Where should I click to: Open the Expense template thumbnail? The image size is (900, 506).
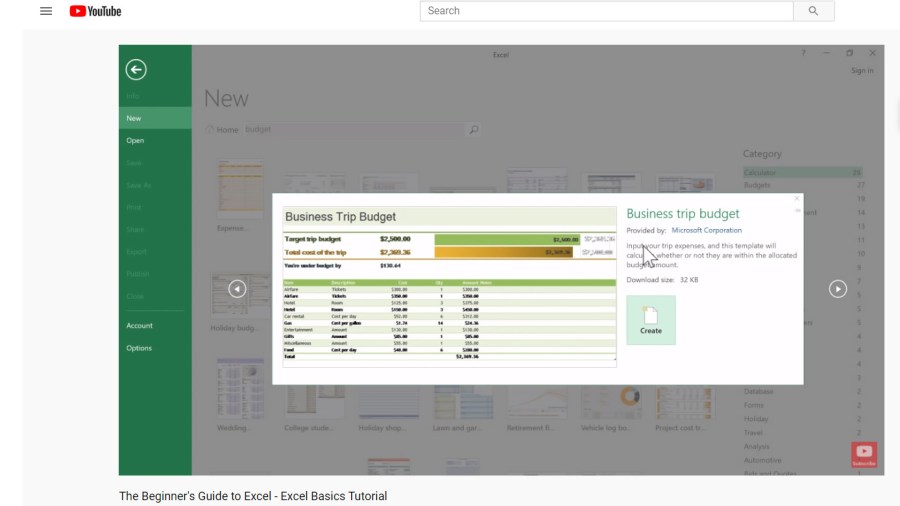(x=240, y=189)
